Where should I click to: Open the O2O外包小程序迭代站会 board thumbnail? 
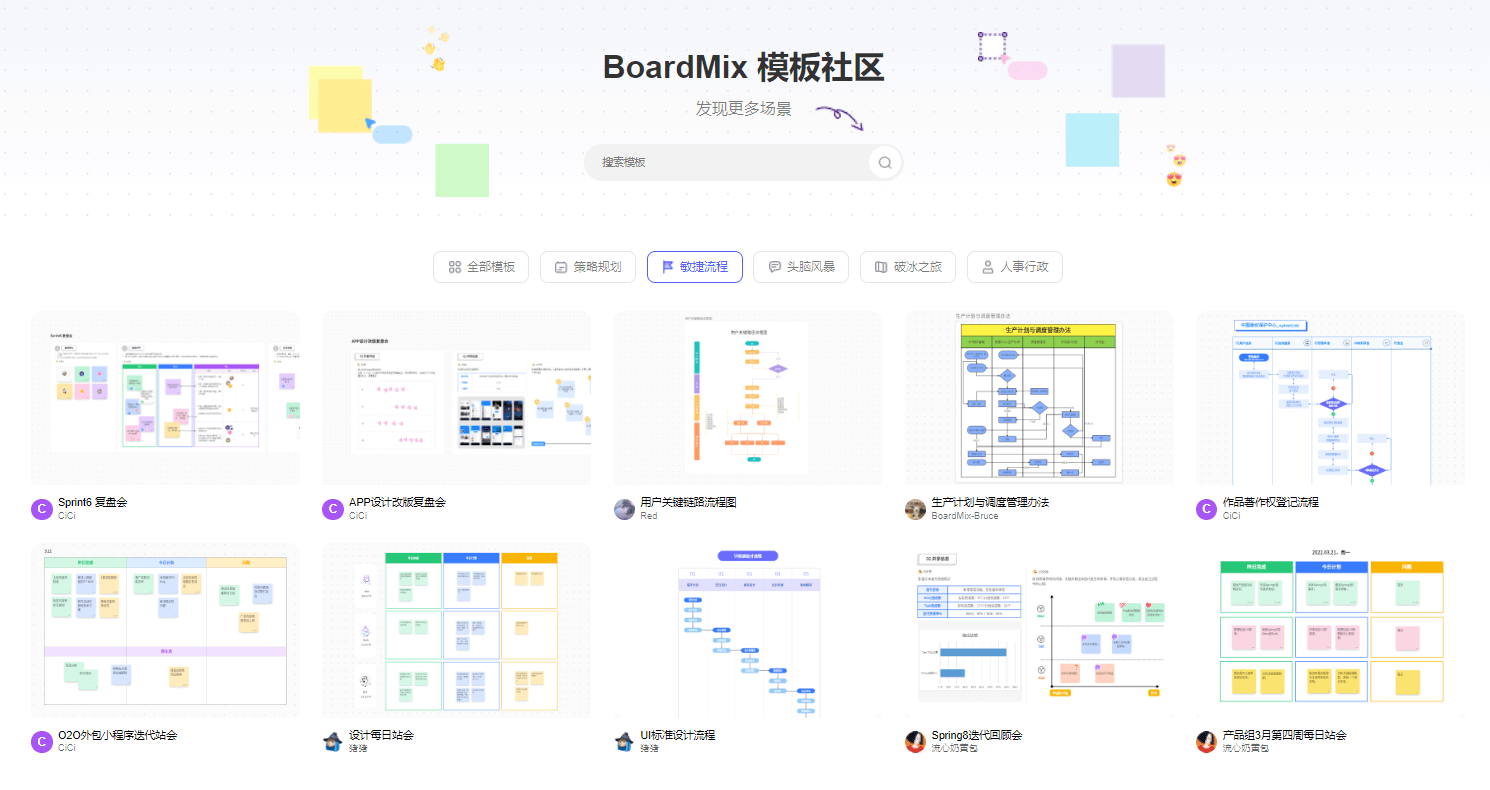tap(165, 631)
